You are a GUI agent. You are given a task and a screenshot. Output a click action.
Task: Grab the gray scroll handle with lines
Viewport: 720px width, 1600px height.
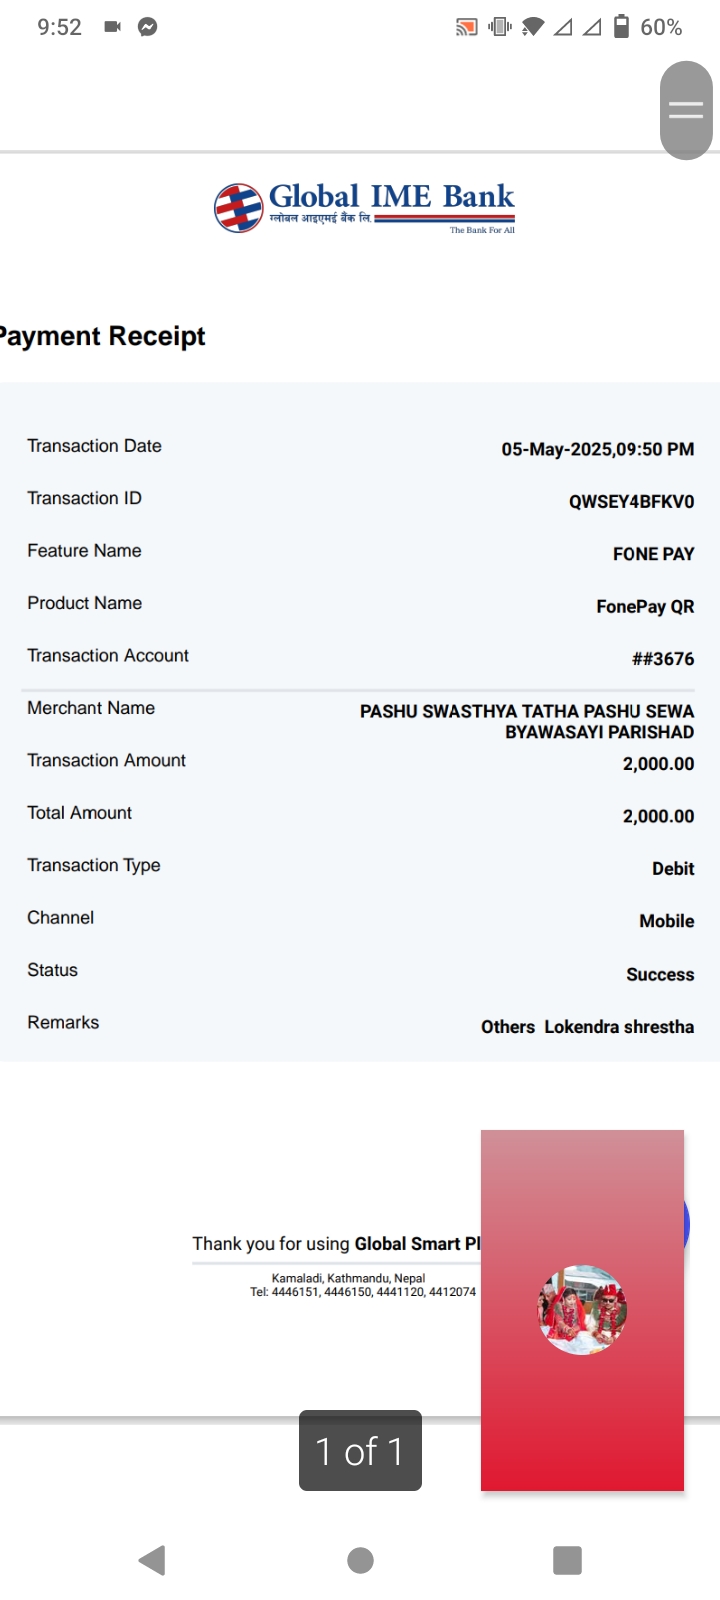[686, 110]
